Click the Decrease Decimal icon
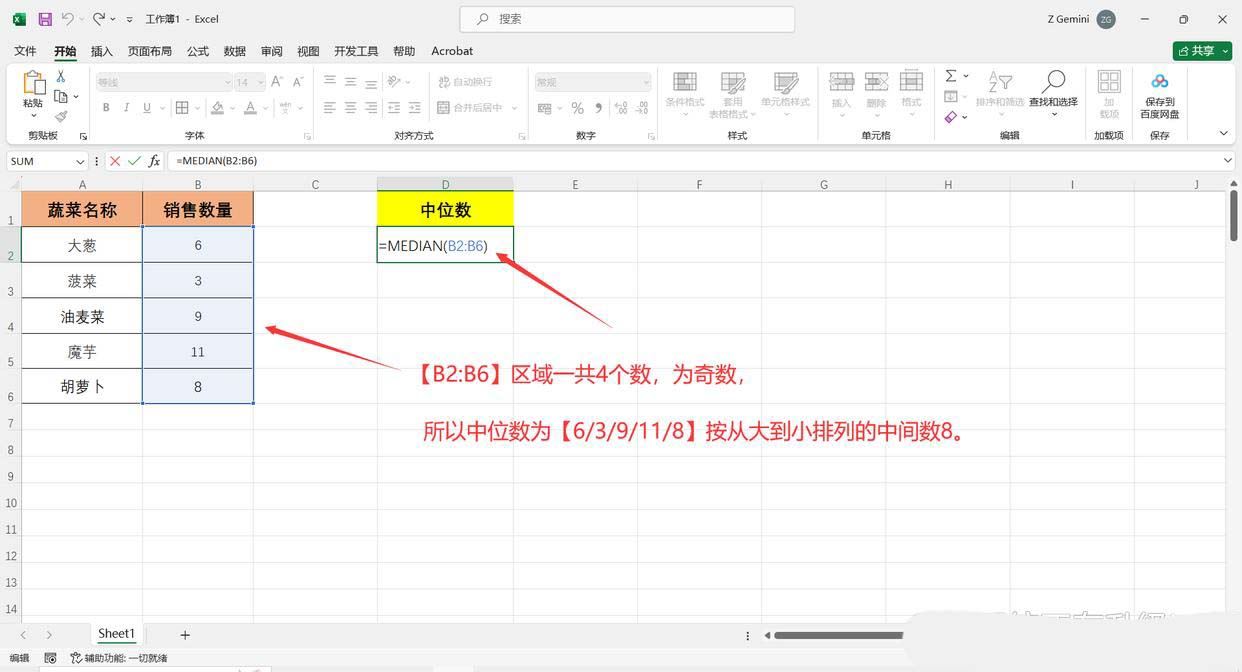 641,108
